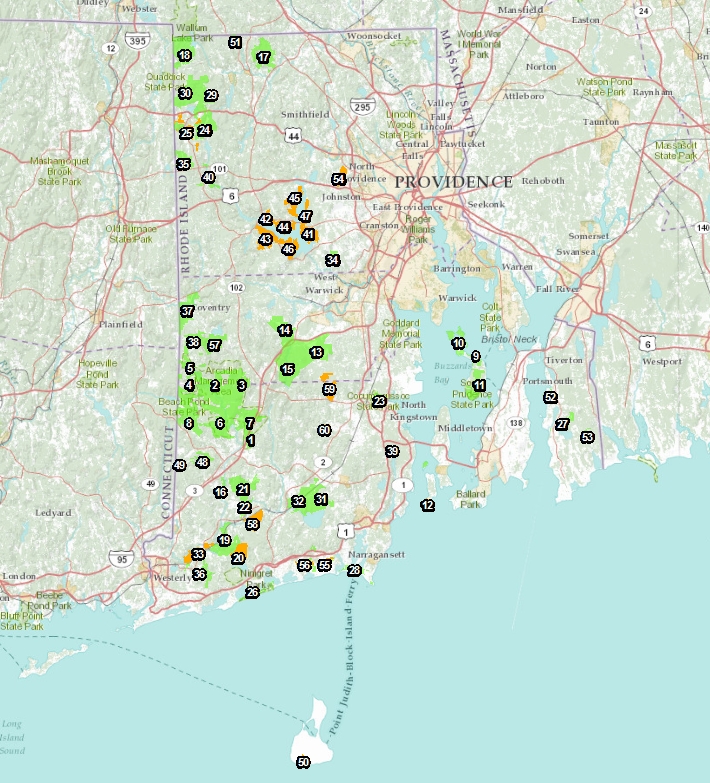Screen dimensions: 710x783
Task: Select map marker number 21
Action: pos(243,489)
